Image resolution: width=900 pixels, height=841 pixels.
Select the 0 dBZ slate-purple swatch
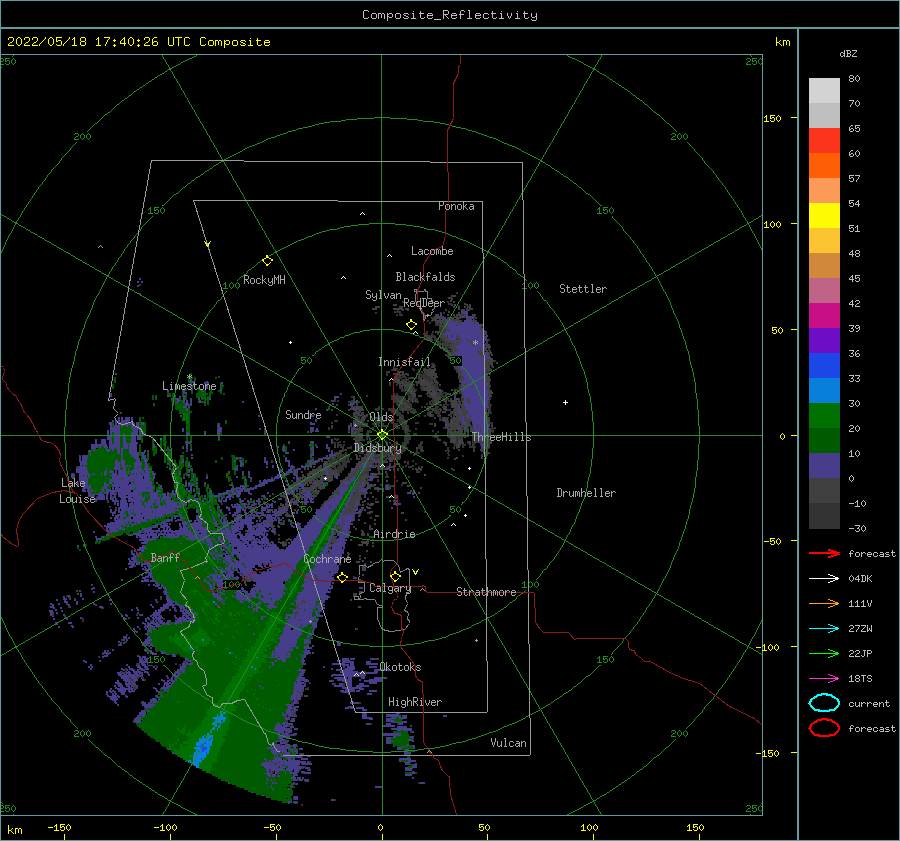click(x=824, y=466)
